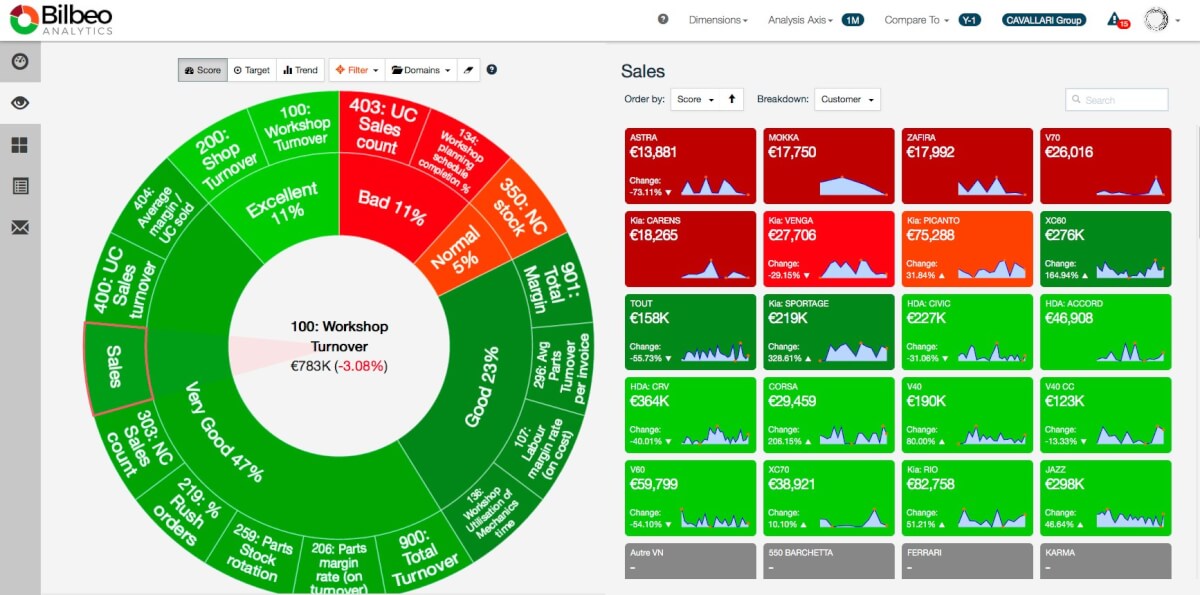Viewport: 1200px width, 595px height.
Task: Open the Kia: CARENS €18,265 card
Action: tap(689, 249)
